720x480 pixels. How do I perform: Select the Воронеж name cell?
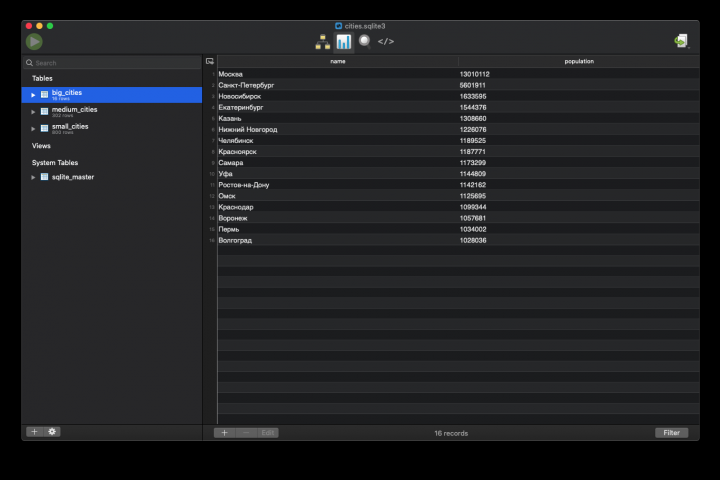point(338,218)
